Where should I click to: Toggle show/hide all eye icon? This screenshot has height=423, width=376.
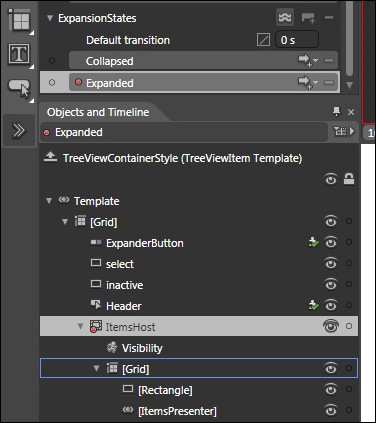coord(331,179)
